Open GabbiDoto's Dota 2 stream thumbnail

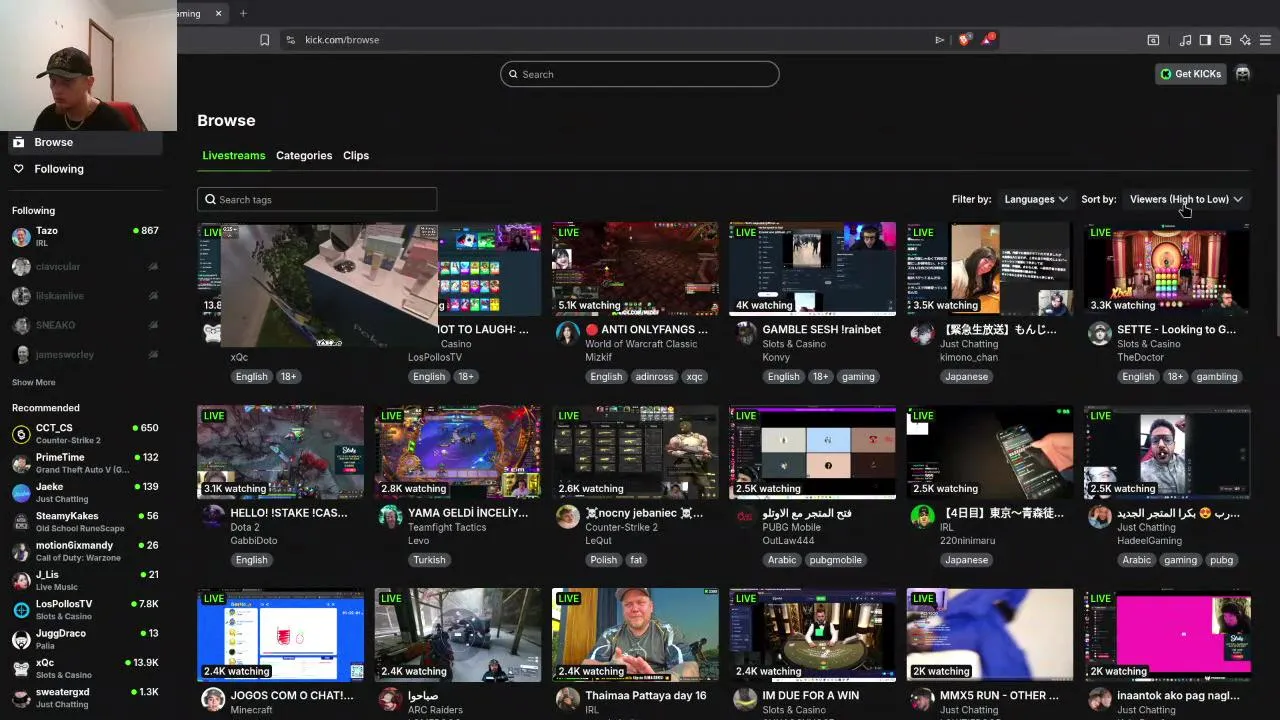click(280, 452)
